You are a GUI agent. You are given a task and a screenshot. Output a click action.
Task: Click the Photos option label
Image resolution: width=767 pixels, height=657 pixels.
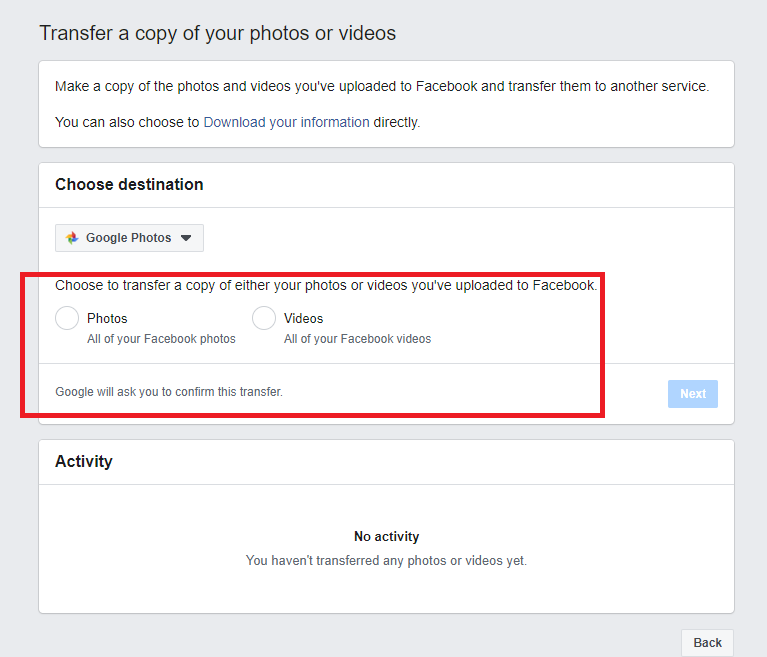[x=107, y=318]
